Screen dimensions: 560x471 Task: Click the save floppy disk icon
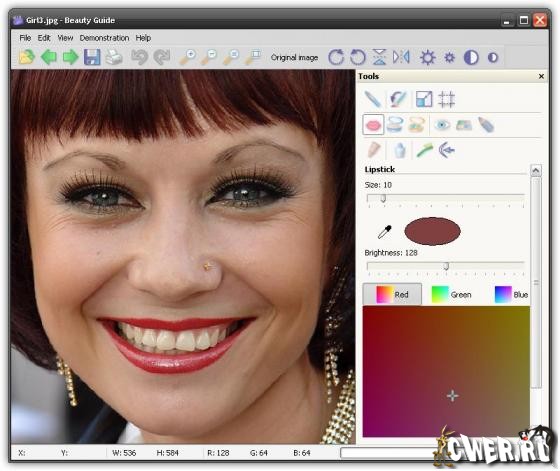click(x=92, y=57)
